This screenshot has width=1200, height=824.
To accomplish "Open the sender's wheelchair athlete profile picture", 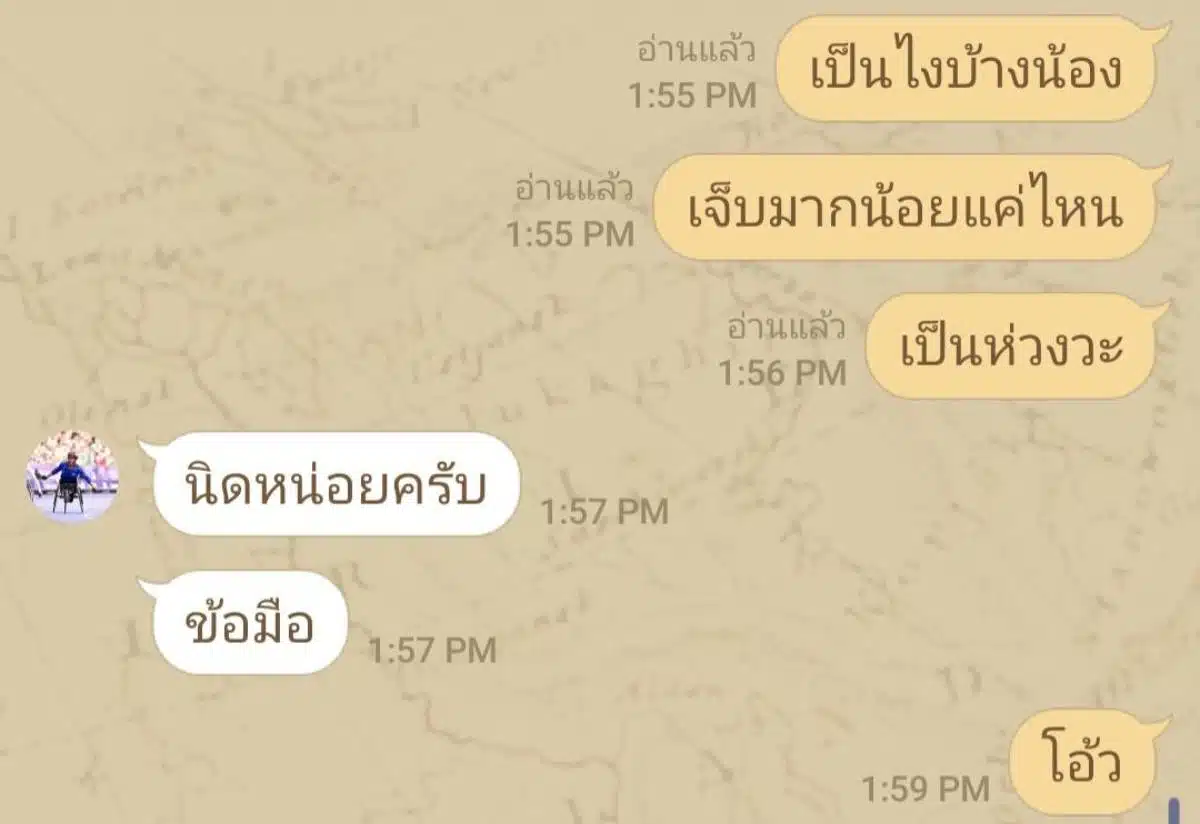I will click(x=72, y=477).
